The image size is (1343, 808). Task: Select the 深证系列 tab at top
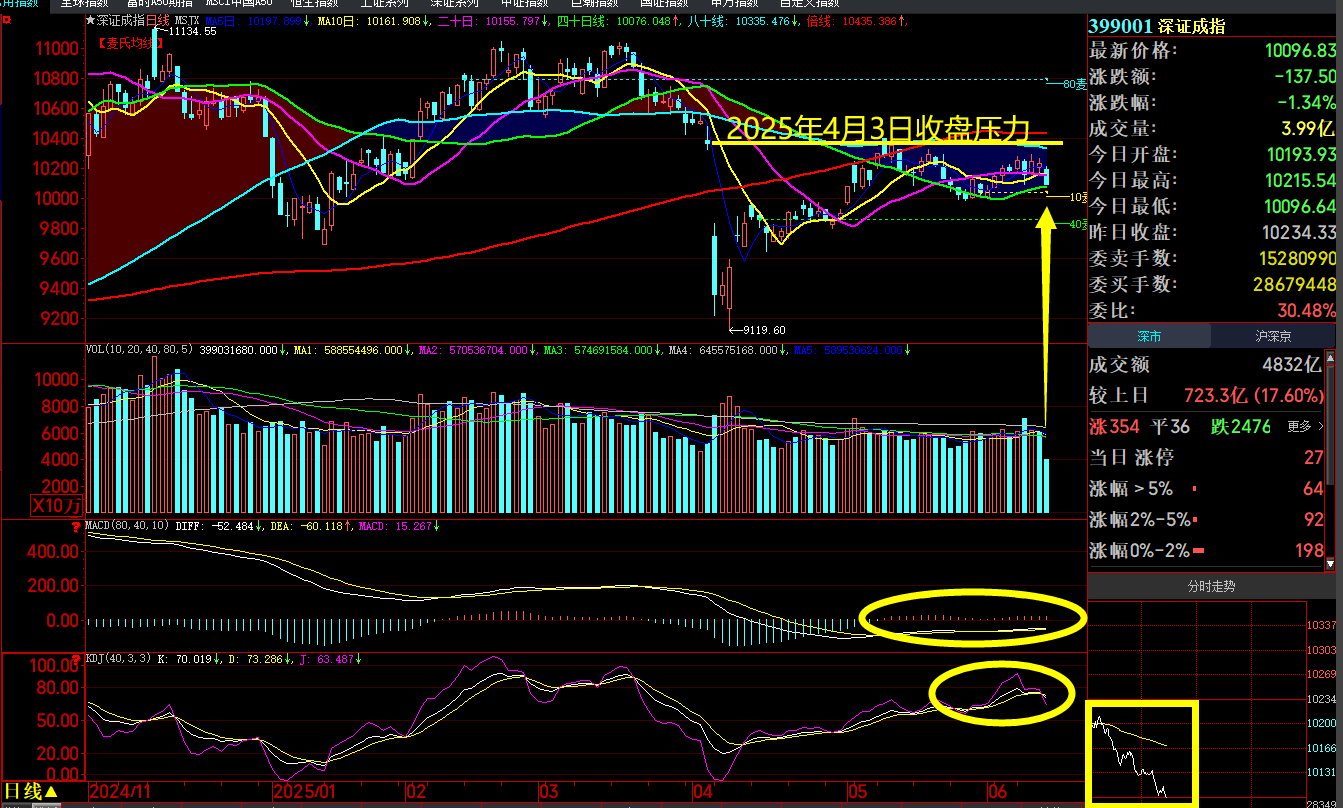click(x=453, y=4)
